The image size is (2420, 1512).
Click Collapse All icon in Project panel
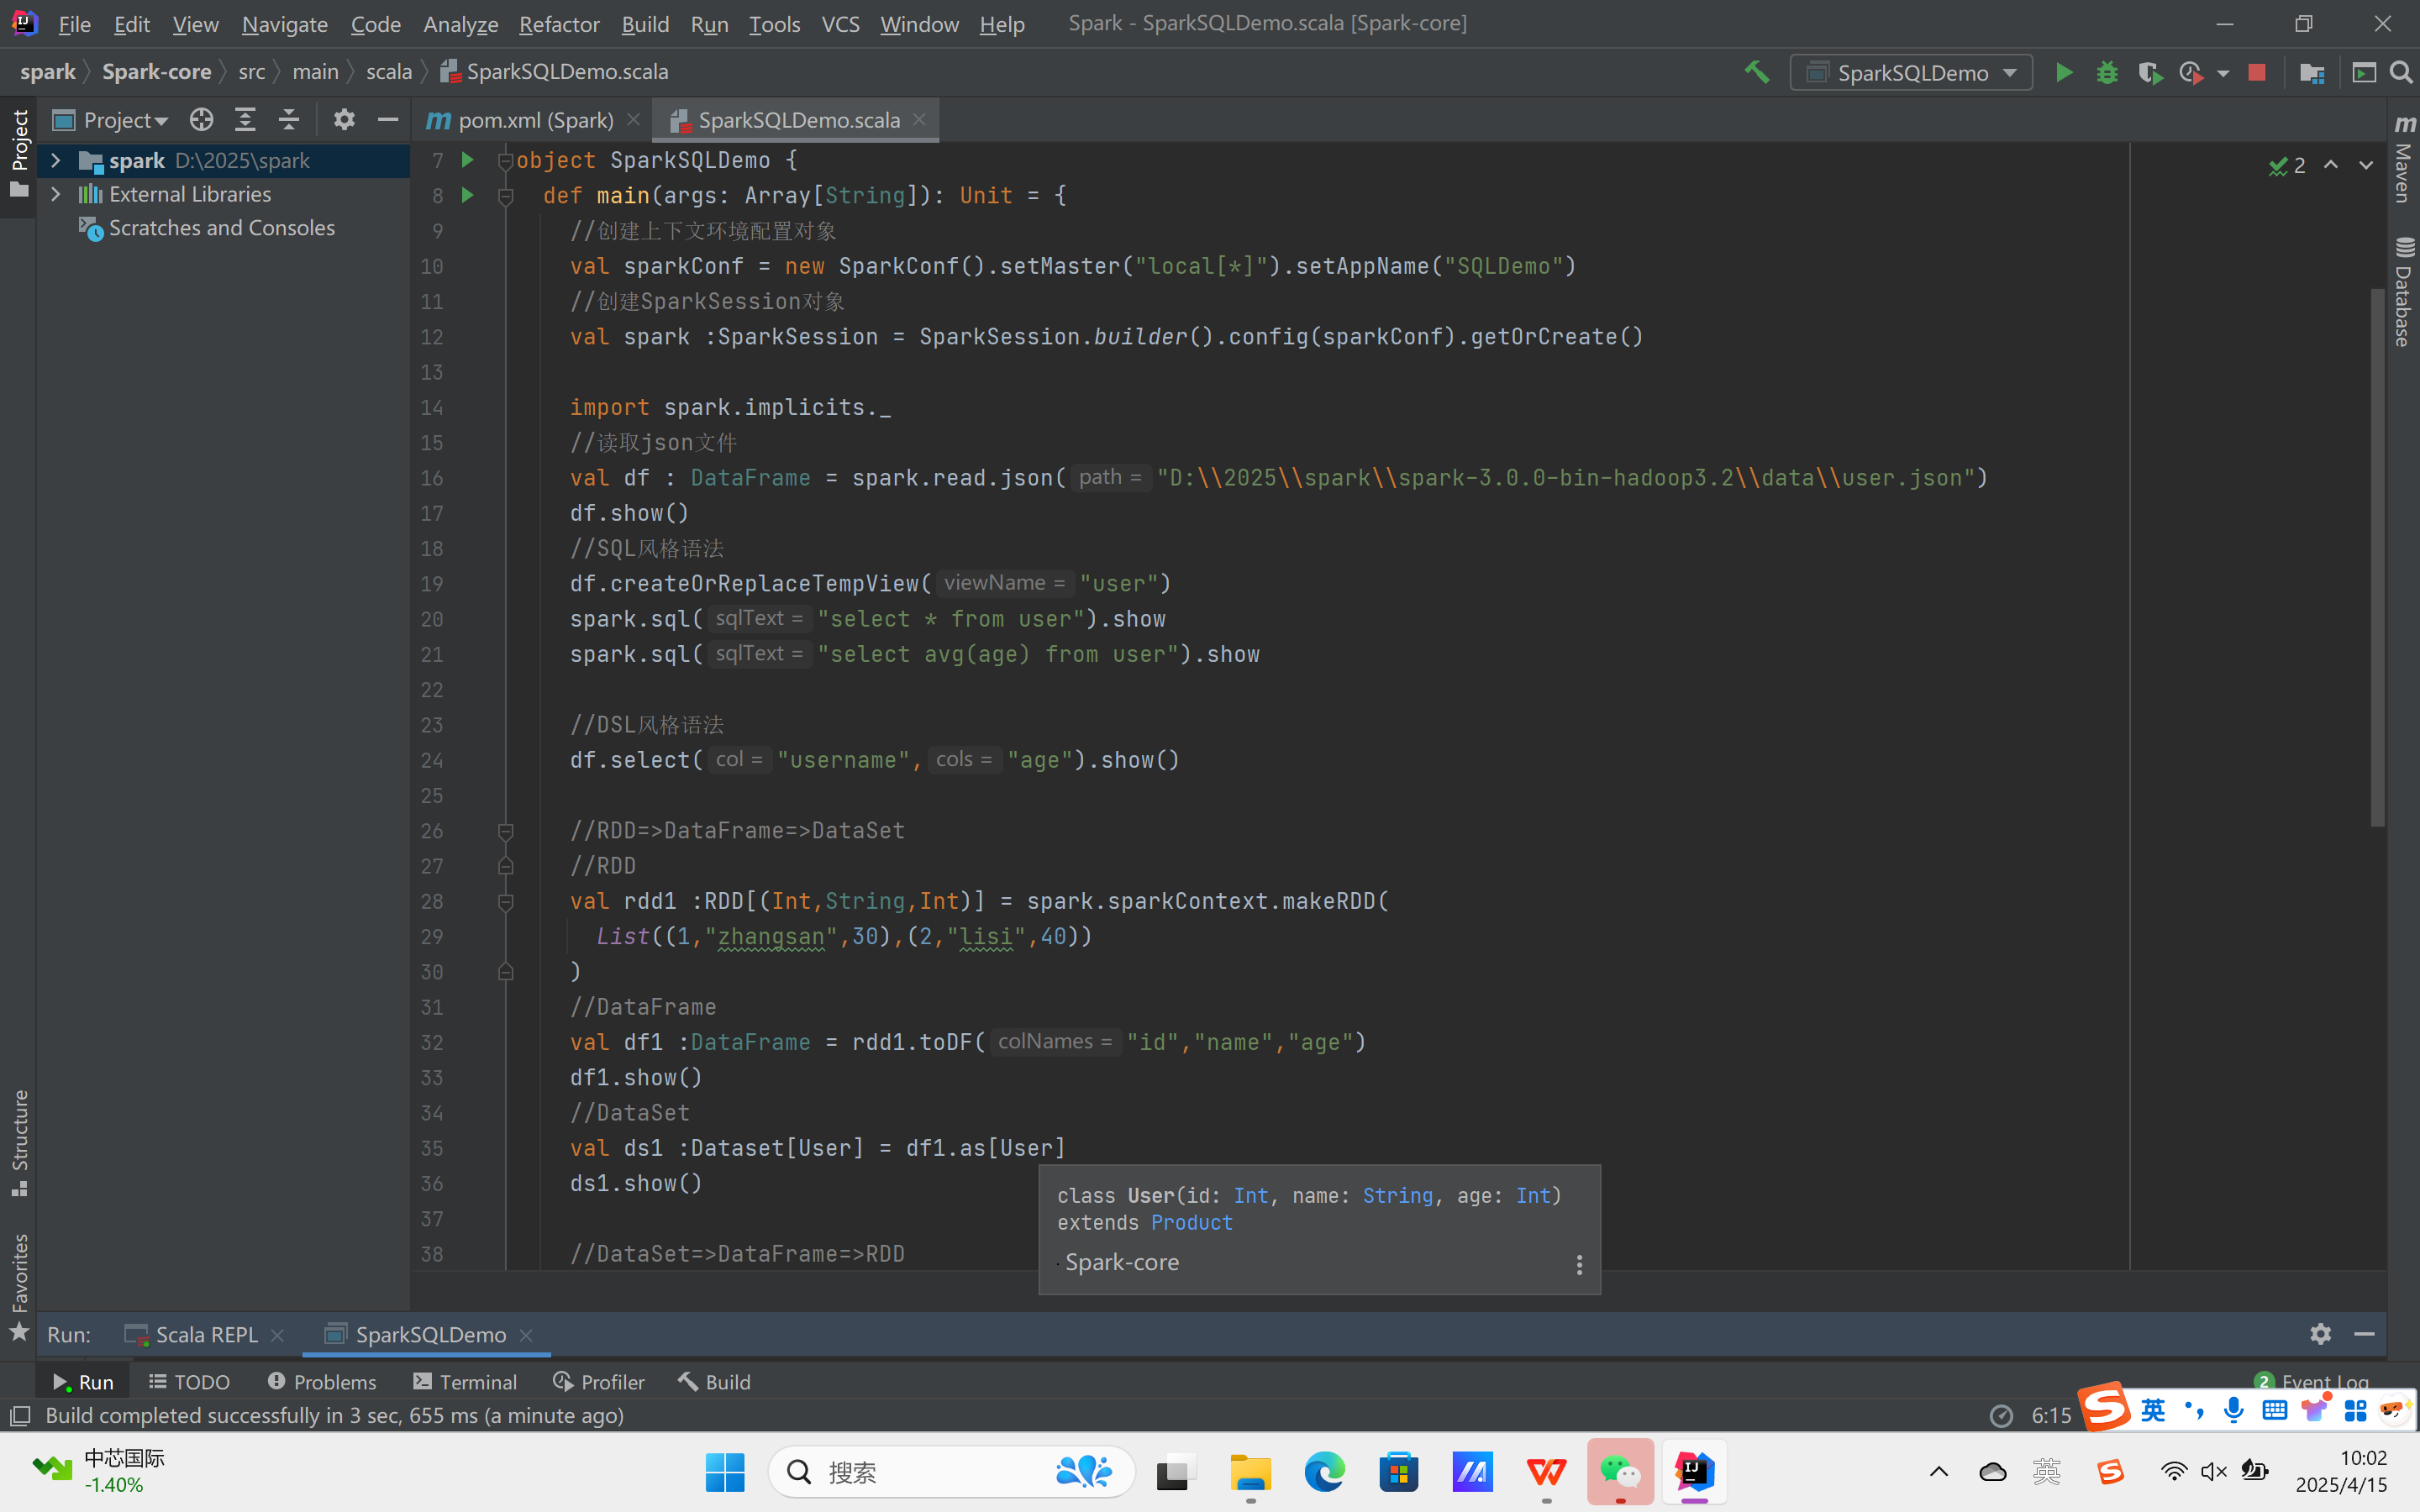pyautogui.click(x=289, y=120)
